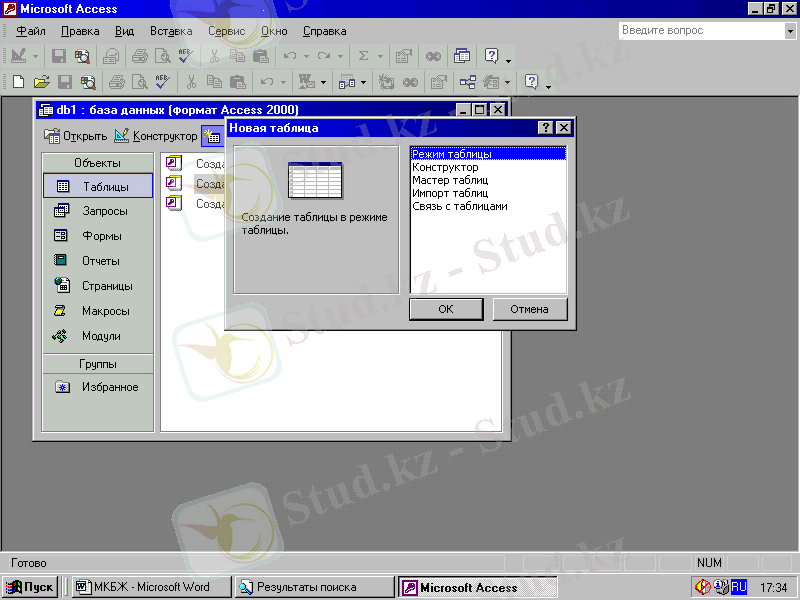Select Импорт таблиц in the list
This screenshot has width=800, height=600.
click(x=450, y=193)
